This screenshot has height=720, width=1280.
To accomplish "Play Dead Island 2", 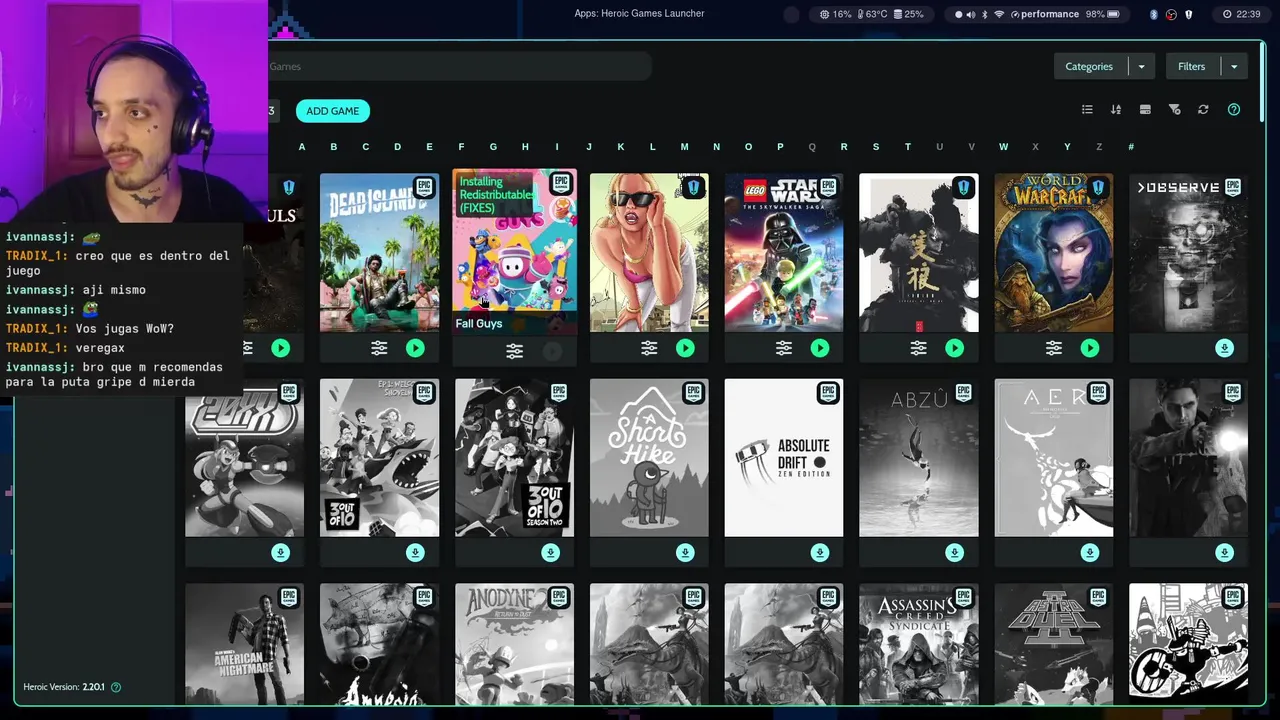I will tap(415, 348).
